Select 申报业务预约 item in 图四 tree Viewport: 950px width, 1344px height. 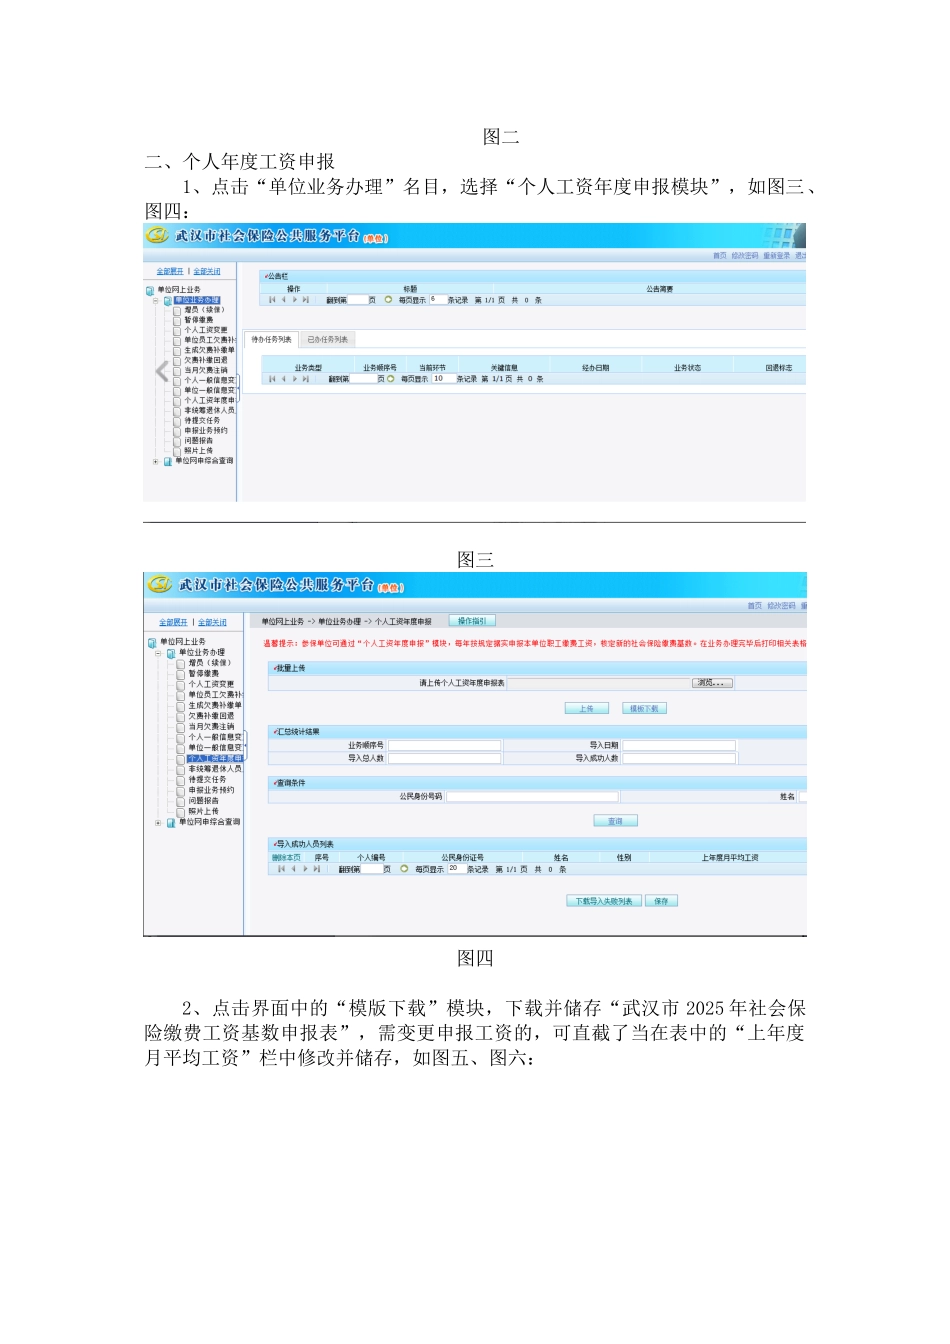click(x=211, y=790)
